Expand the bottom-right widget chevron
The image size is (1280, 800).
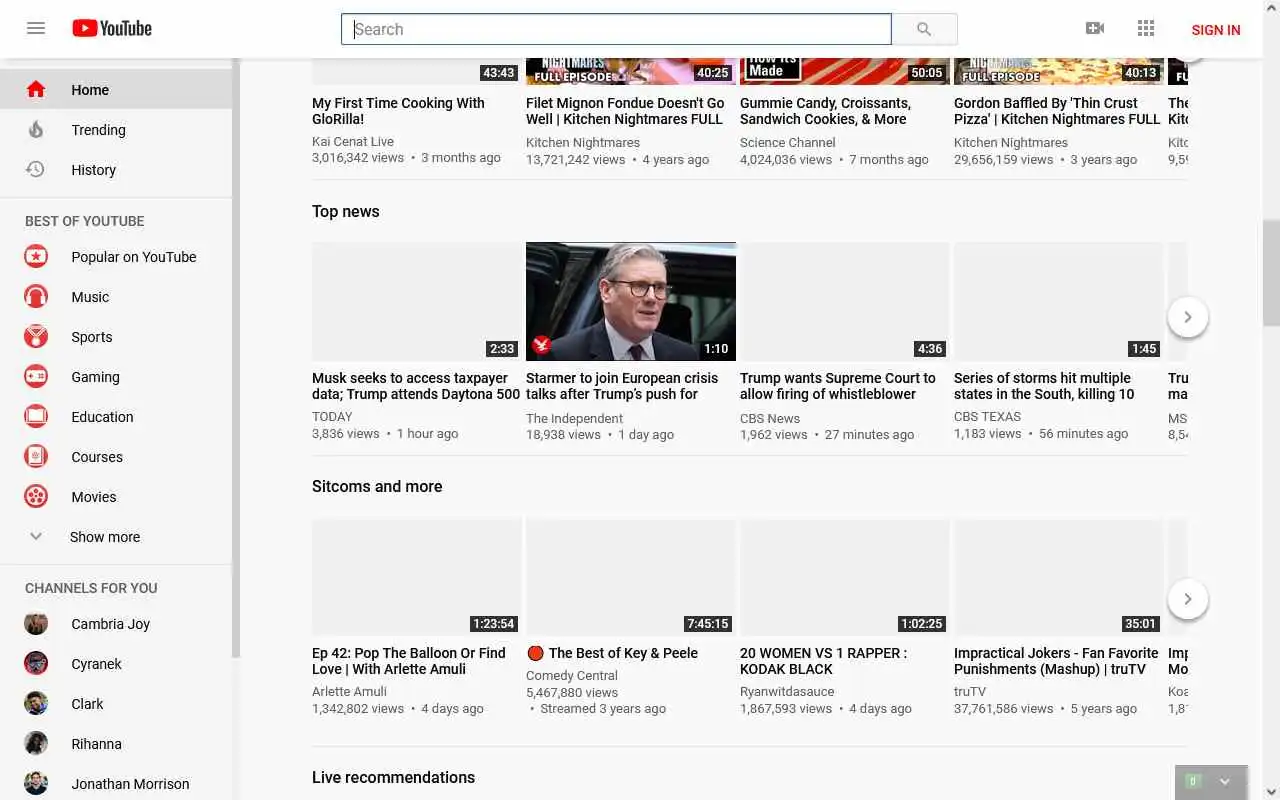point(1225,782)
